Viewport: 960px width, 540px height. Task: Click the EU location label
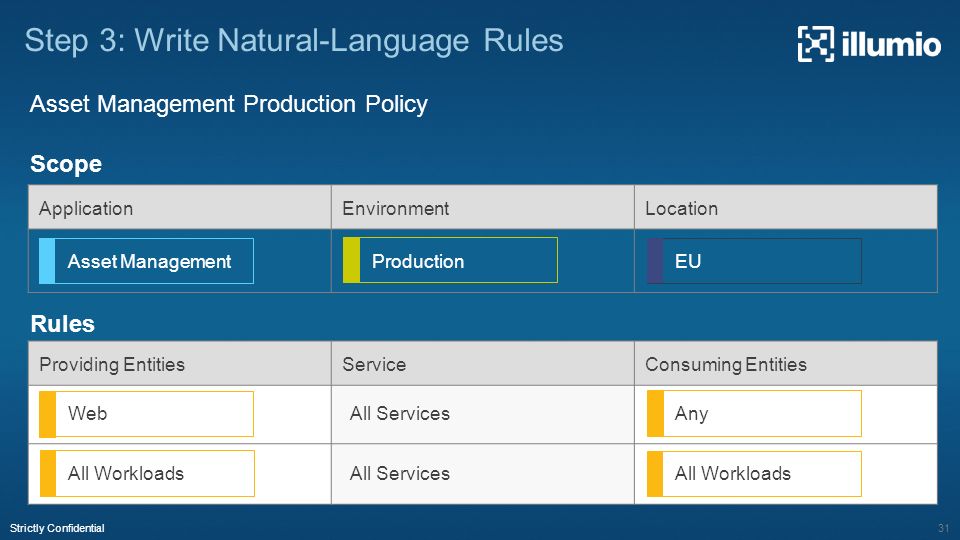[754, 261]
